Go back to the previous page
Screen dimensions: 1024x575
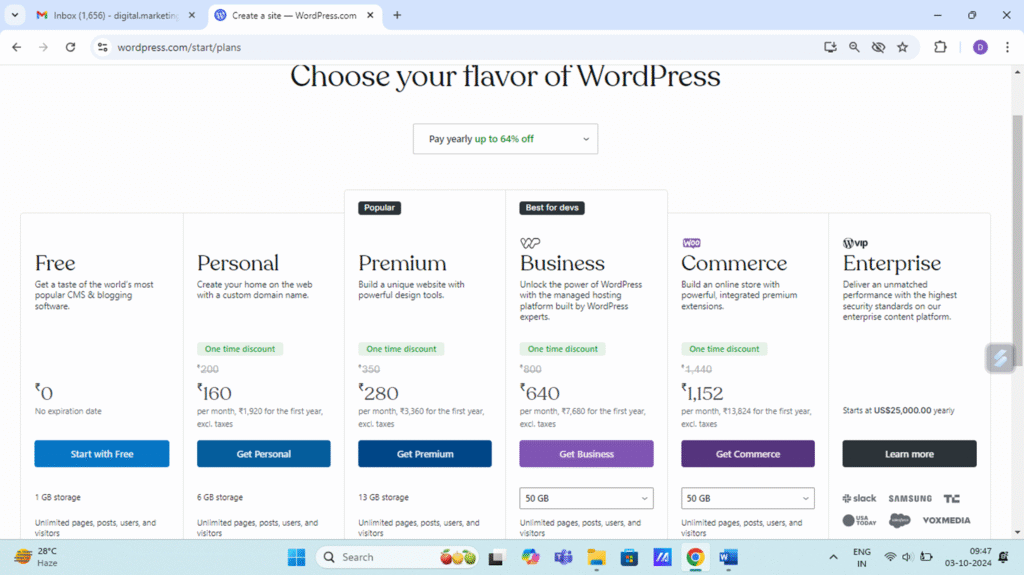[x=16, y=47]
